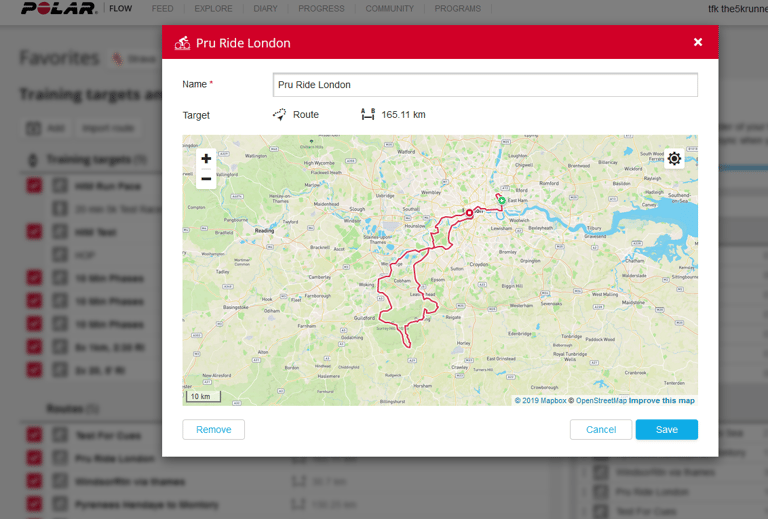Click the 10 km map scale label
Screen dimensions: 768x519
coord(203,396)
